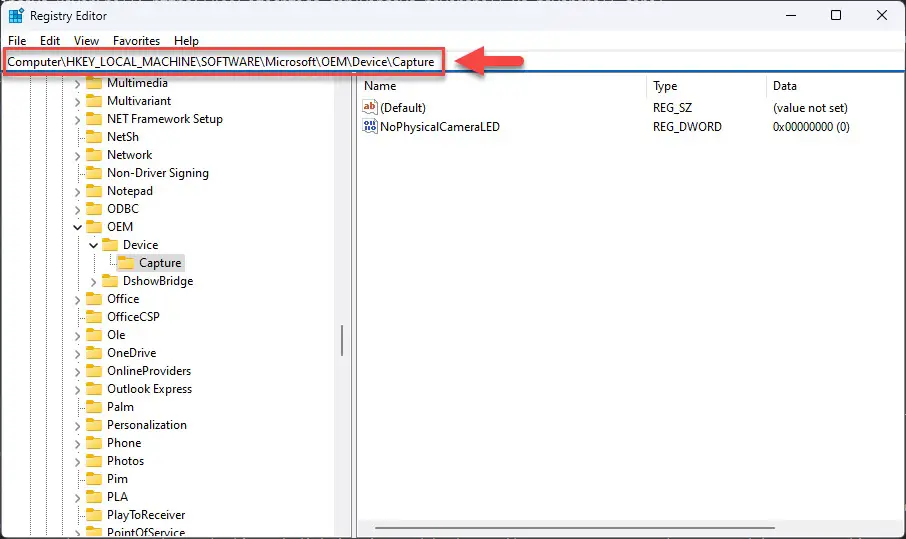906x539 pixels.
Task: Open the File menu
Action: coord(17,40)
